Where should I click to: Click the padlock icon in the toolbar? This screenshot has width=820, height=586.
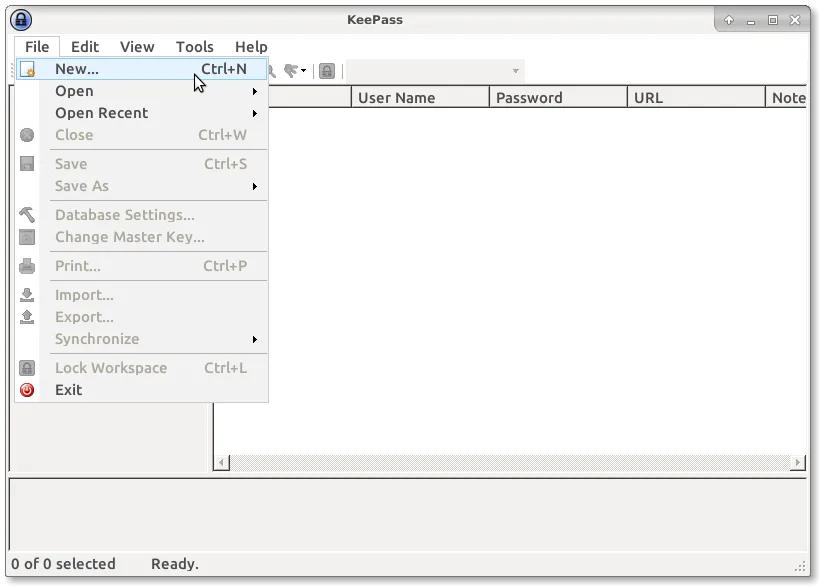coord(326,71)
